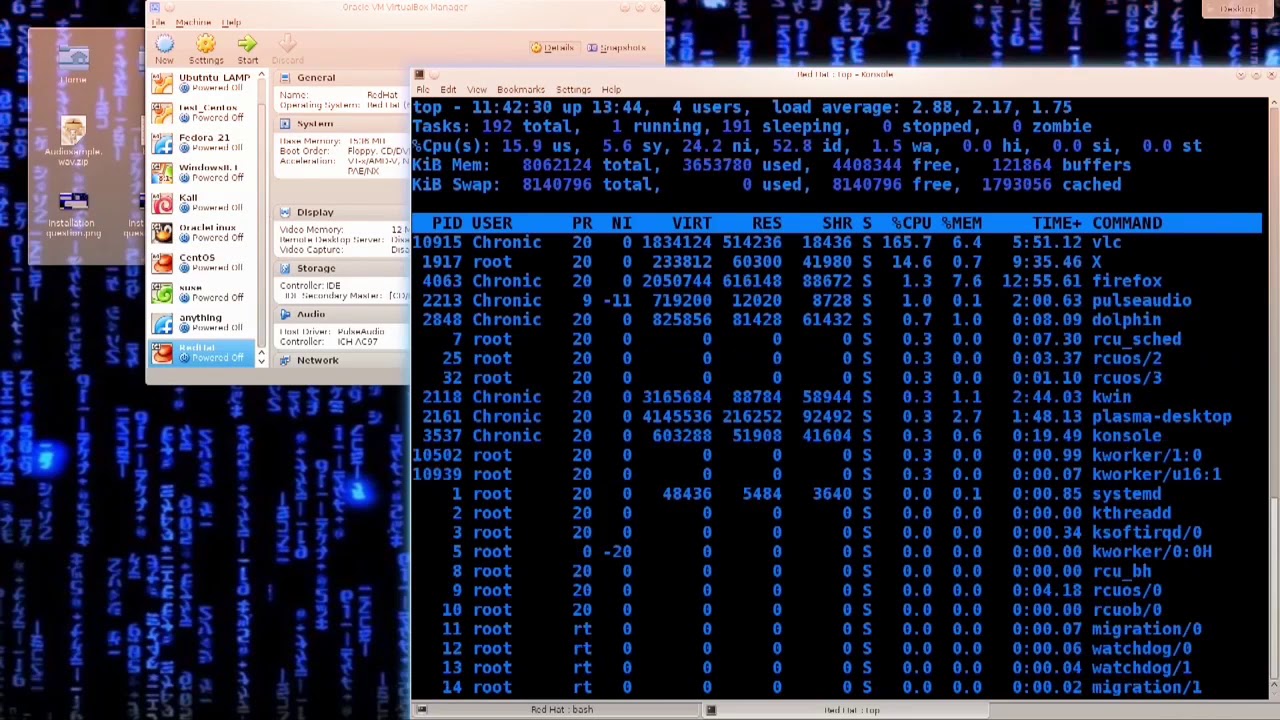Click the Audio section speaker icon

(285, 314)
